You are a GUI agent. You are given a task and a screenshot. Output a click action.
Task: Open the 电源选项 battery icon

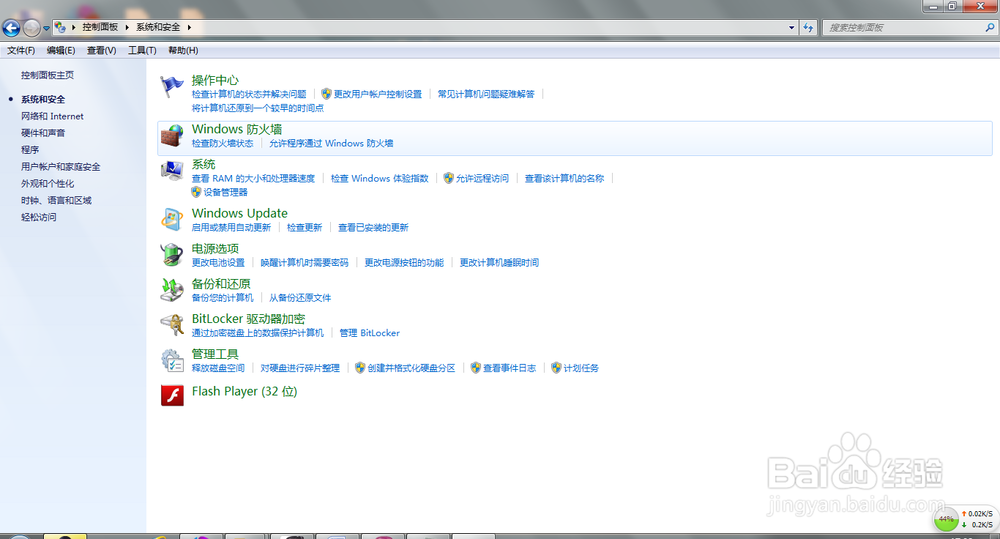(x=172, y=255)
